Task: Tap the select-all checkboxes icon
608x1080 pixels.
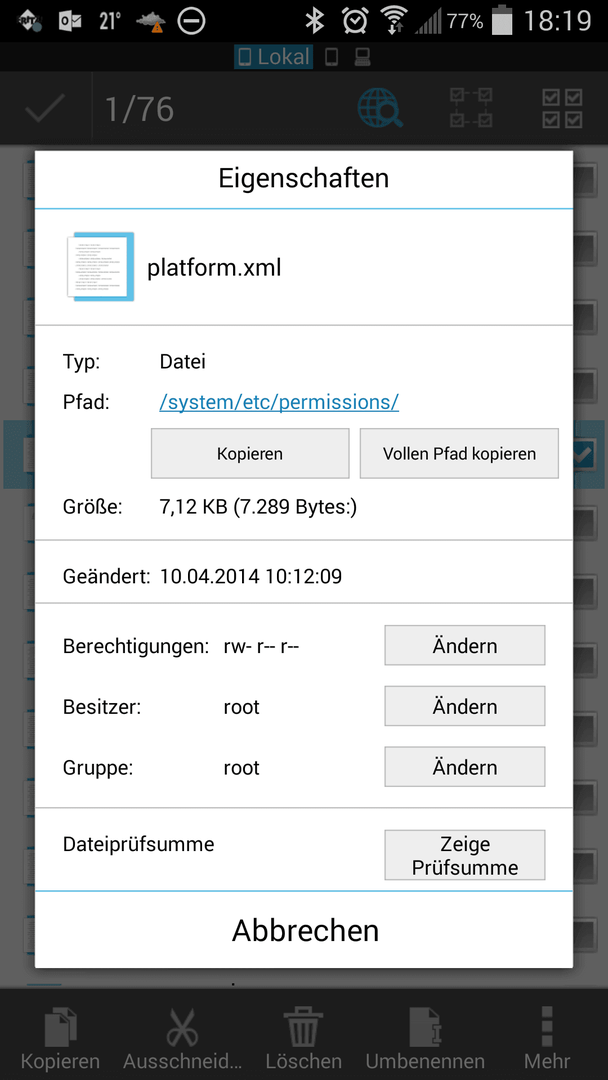Action: [563, 108]
